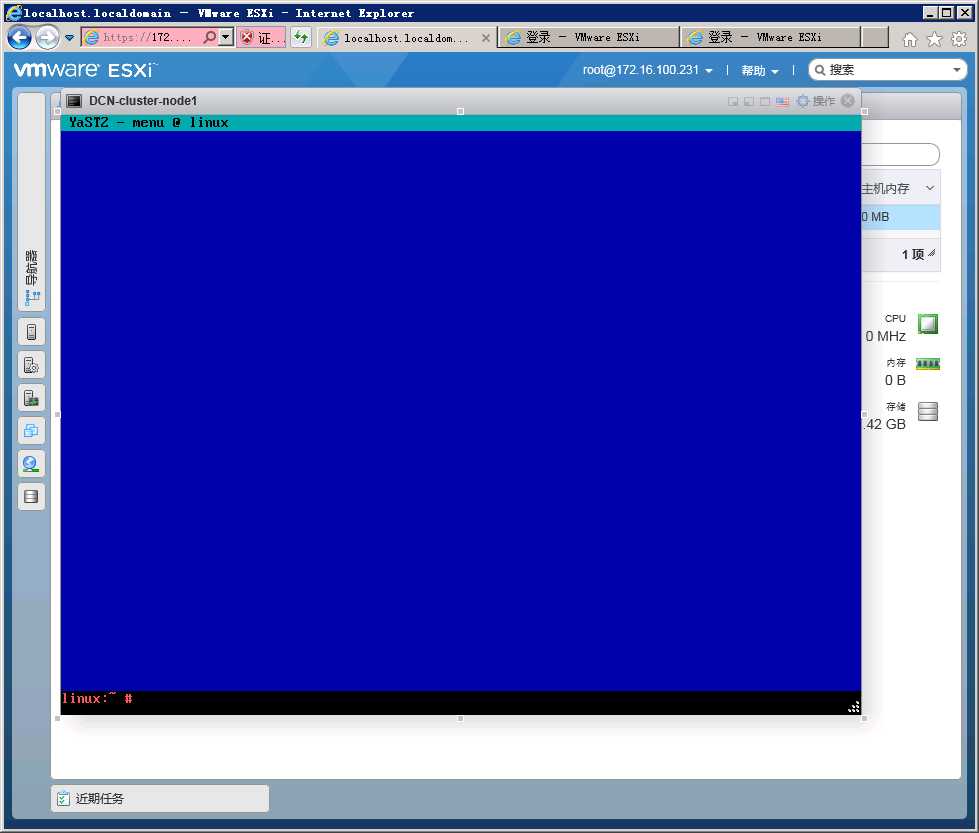Expand the 近期任务 recent tasks panel
This screenshot has height=833, width=979.
[x=160, y=799]
